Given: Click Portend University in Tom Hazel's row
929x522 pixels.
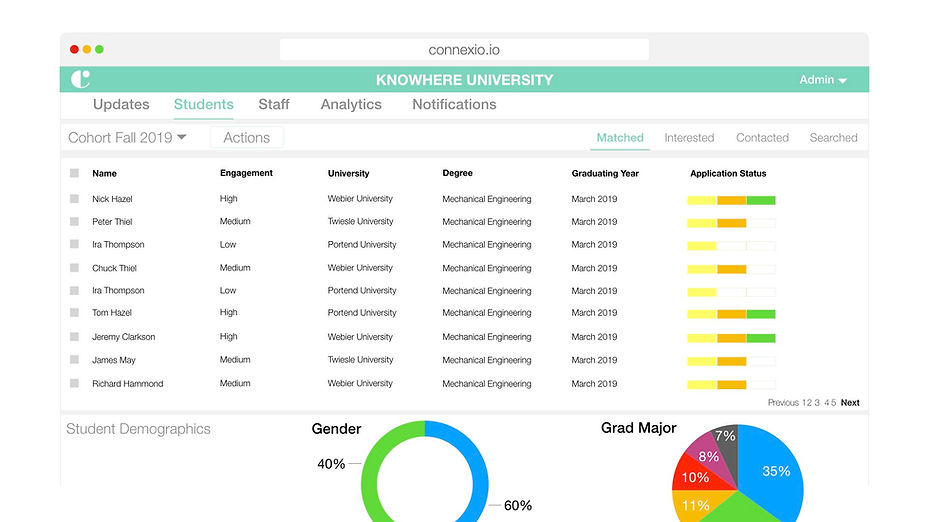Looking at the screenshot, I should pyautogui.click(x=361, y=312).
